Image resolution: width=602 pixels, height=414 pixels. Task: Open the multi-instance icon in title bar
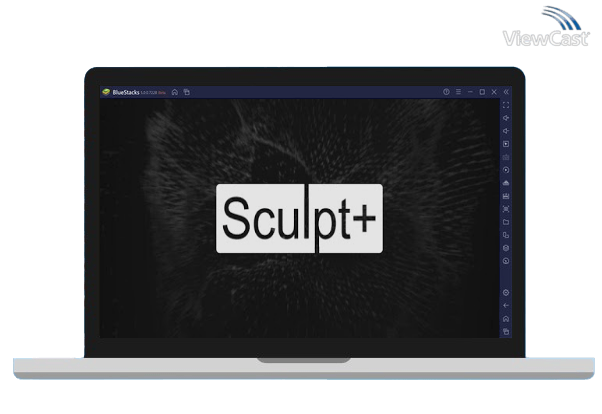pyautogui.click(x=187, y=92)
